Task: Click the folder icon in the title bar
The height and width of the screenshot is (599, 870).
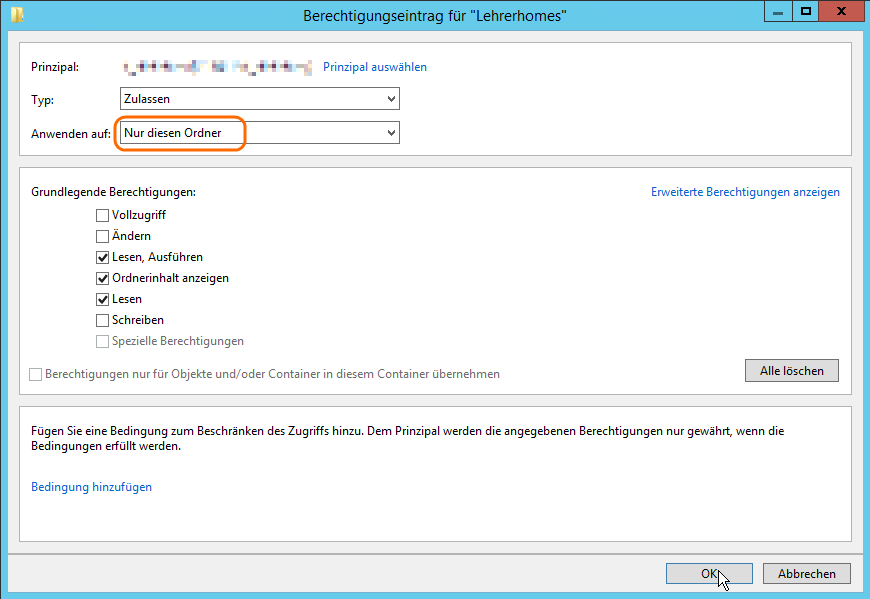Action: [17, 14]
